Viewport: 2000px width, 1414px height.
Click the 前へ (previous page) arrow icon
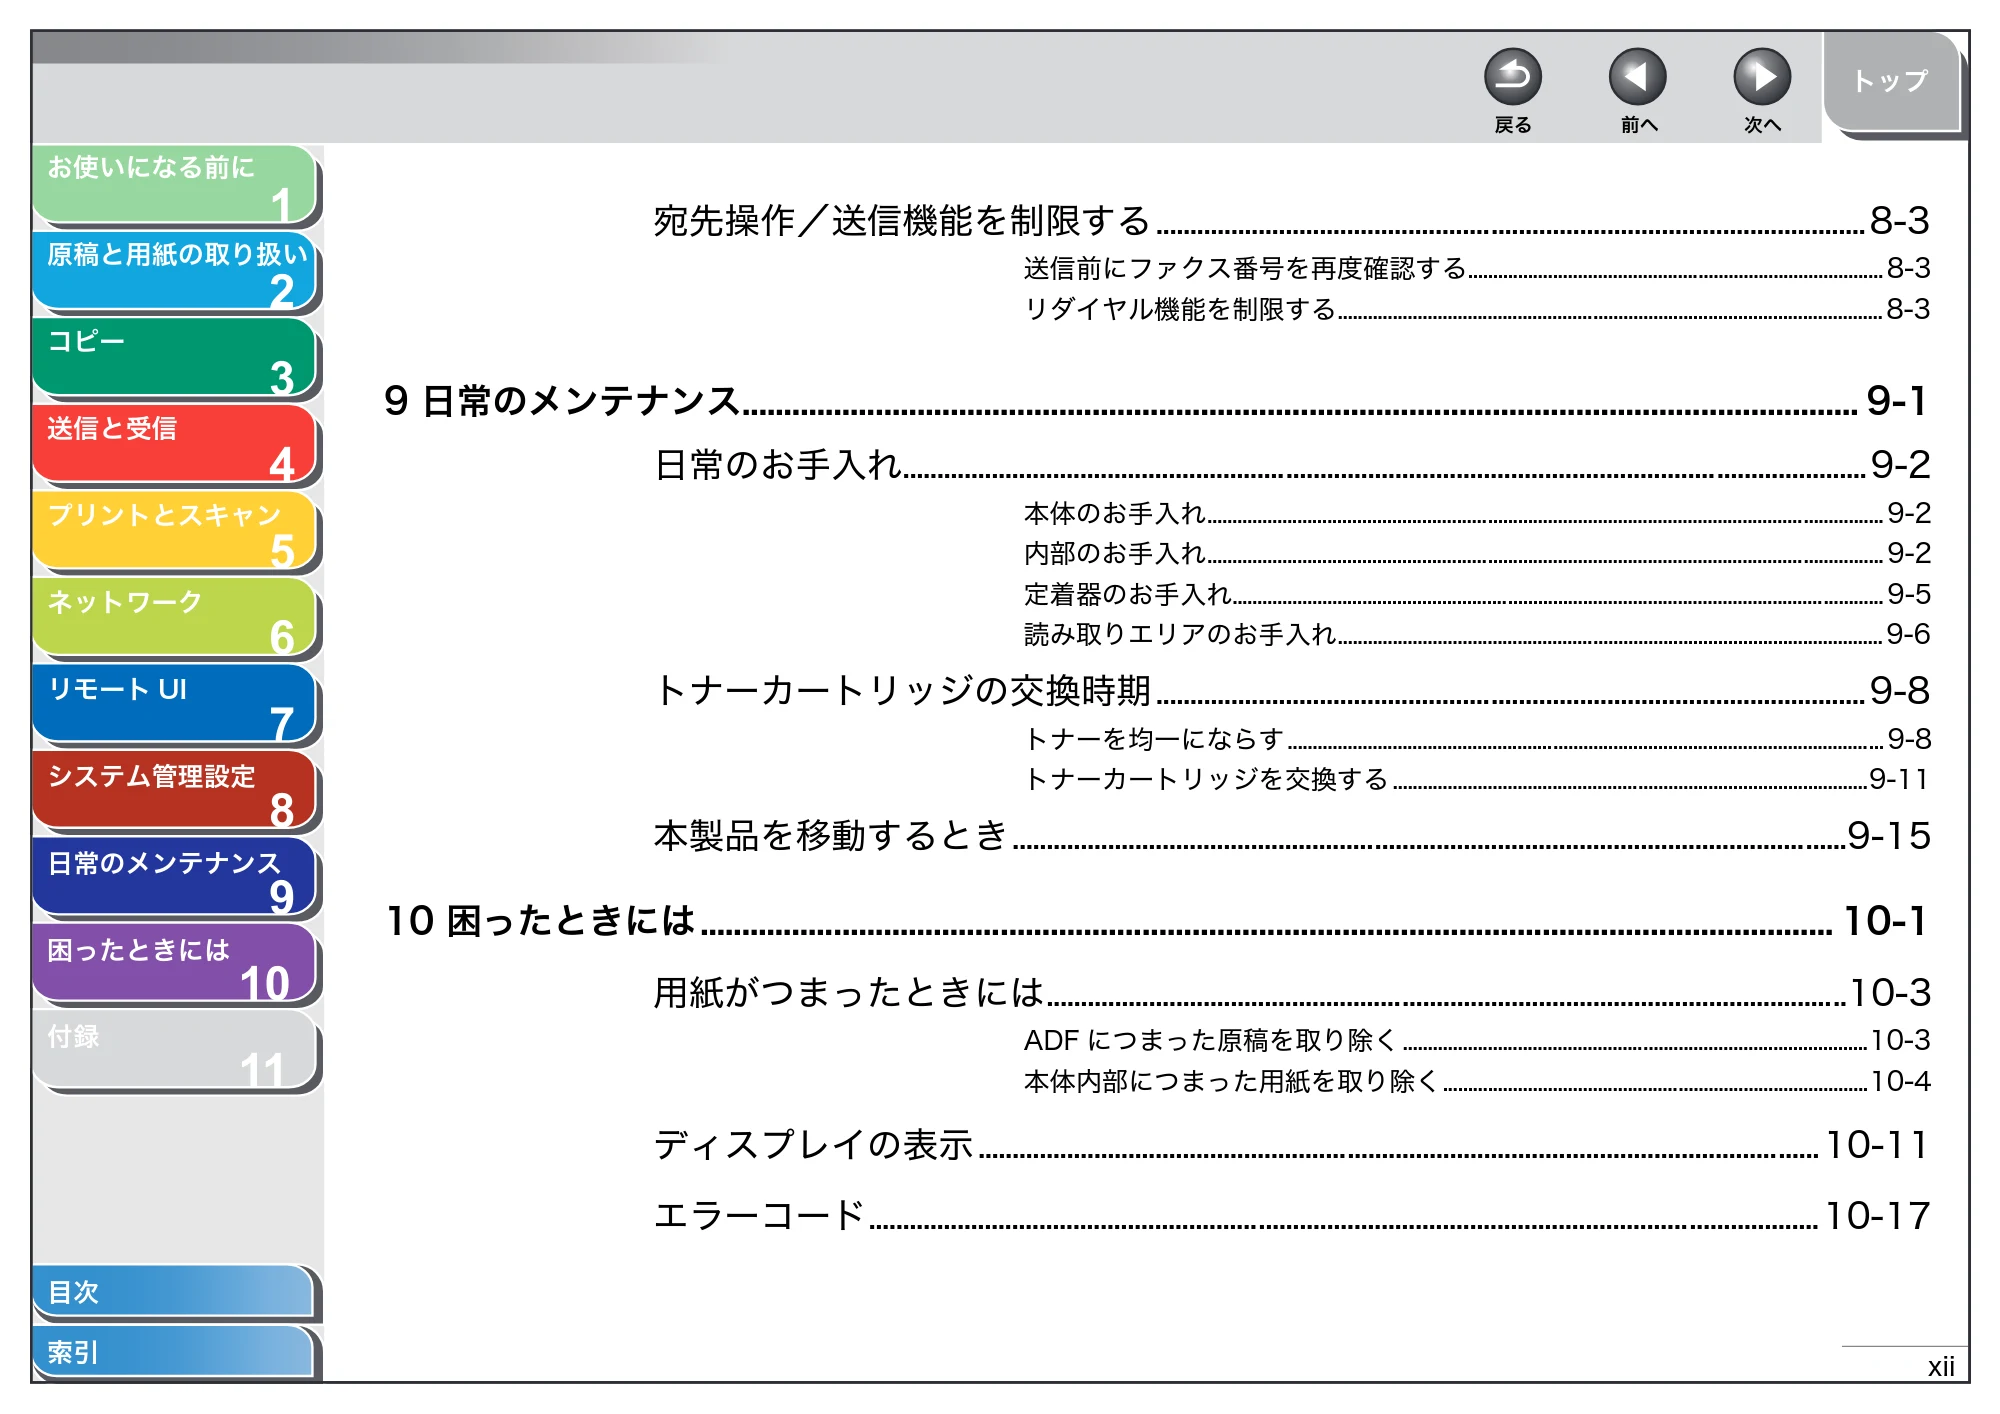tap(1637, 77)
